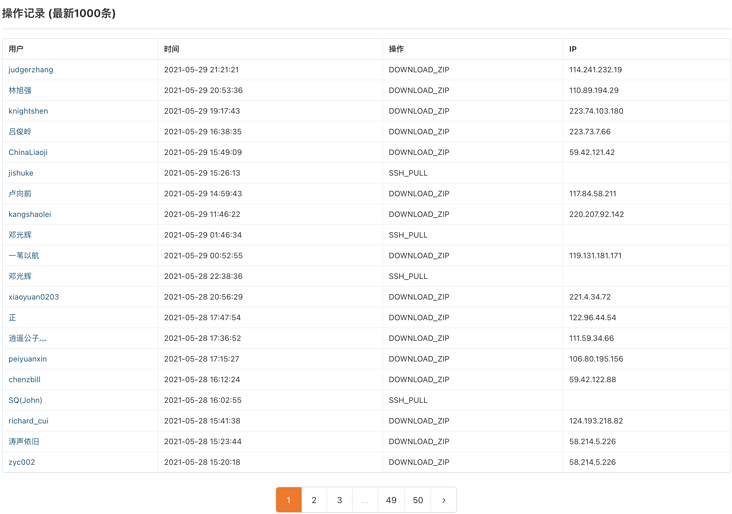Select timestamp 2021-05-28 22:38:36
This screenshot has width=732, height=514.
click(x=203, y=276)
